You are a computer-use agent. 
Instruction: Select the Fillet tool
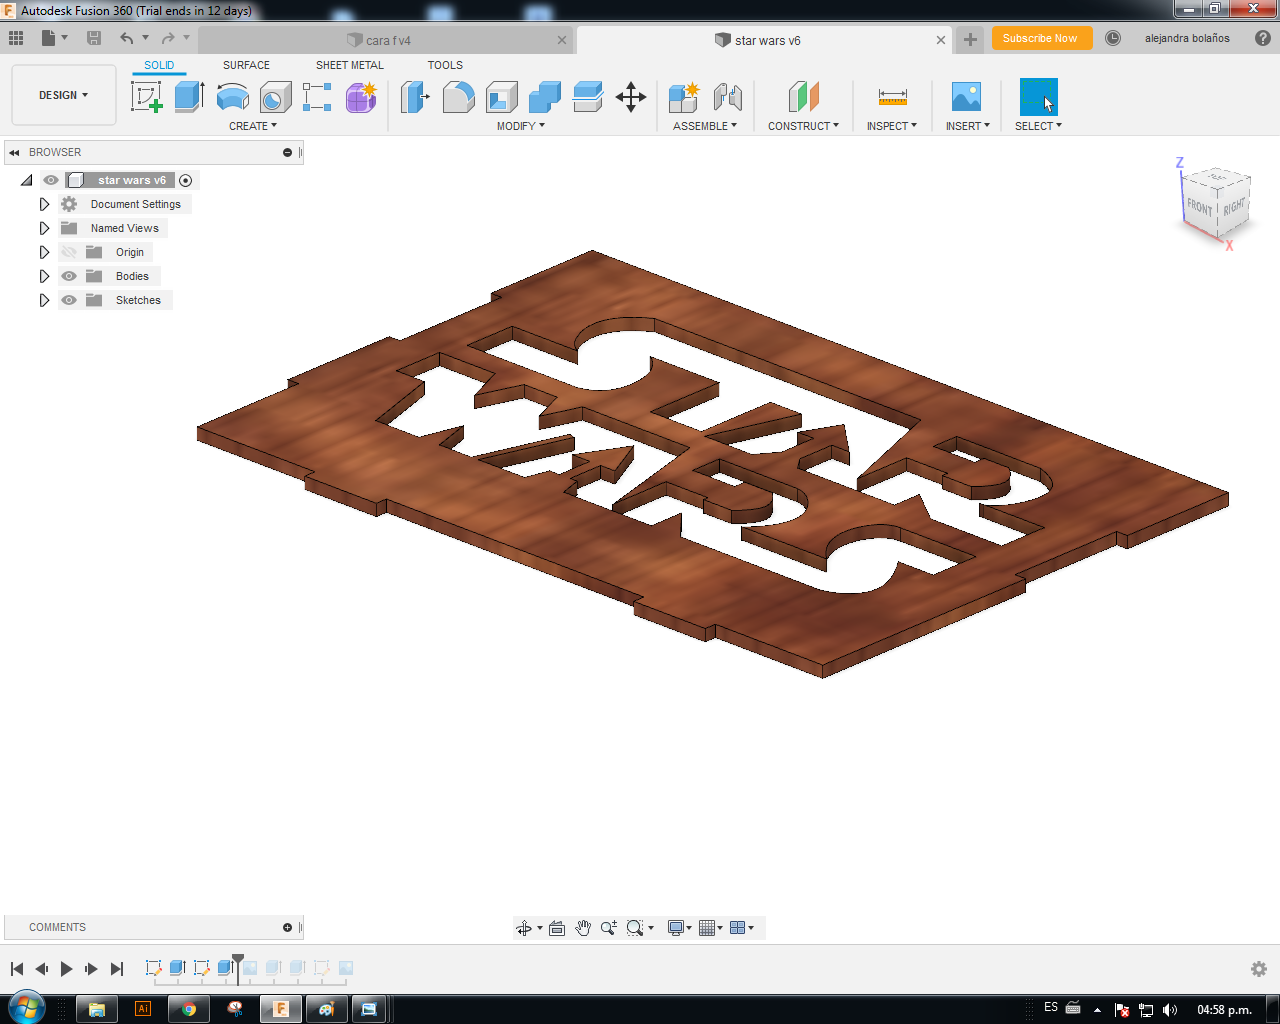point(458,97)
